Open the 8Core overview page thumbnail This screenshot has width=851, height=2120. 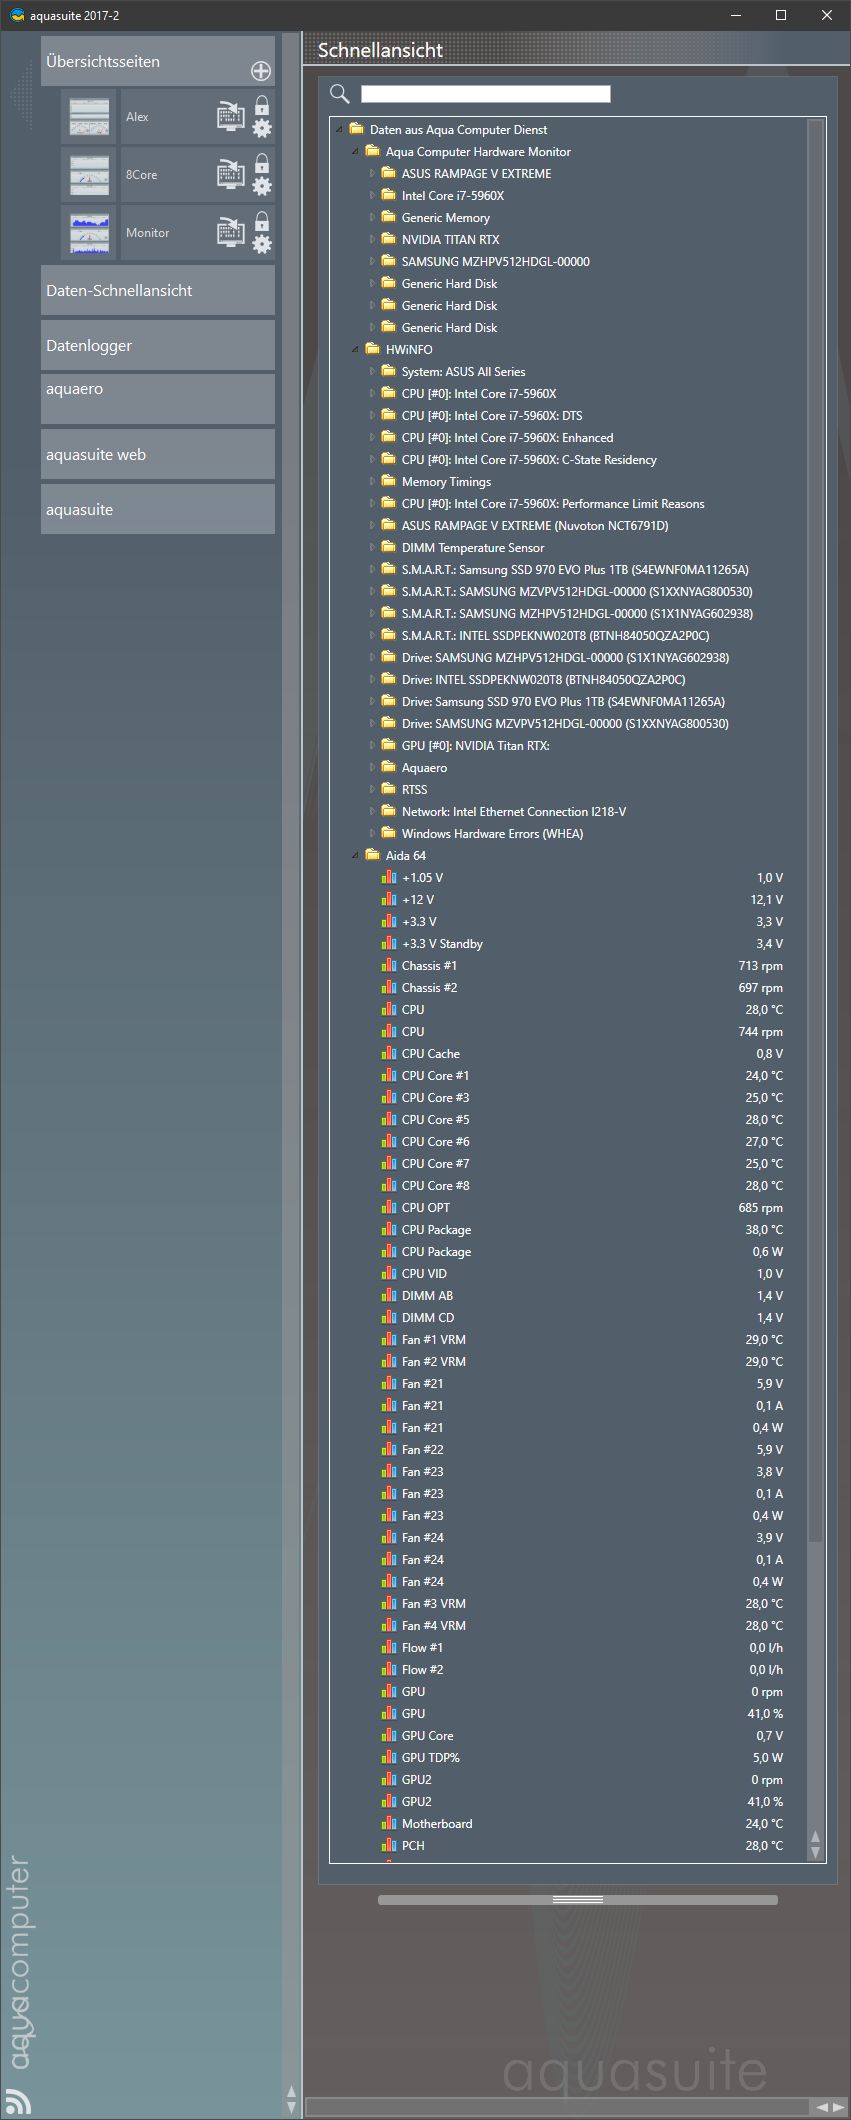pyautogui.click(x=90, y=175)
